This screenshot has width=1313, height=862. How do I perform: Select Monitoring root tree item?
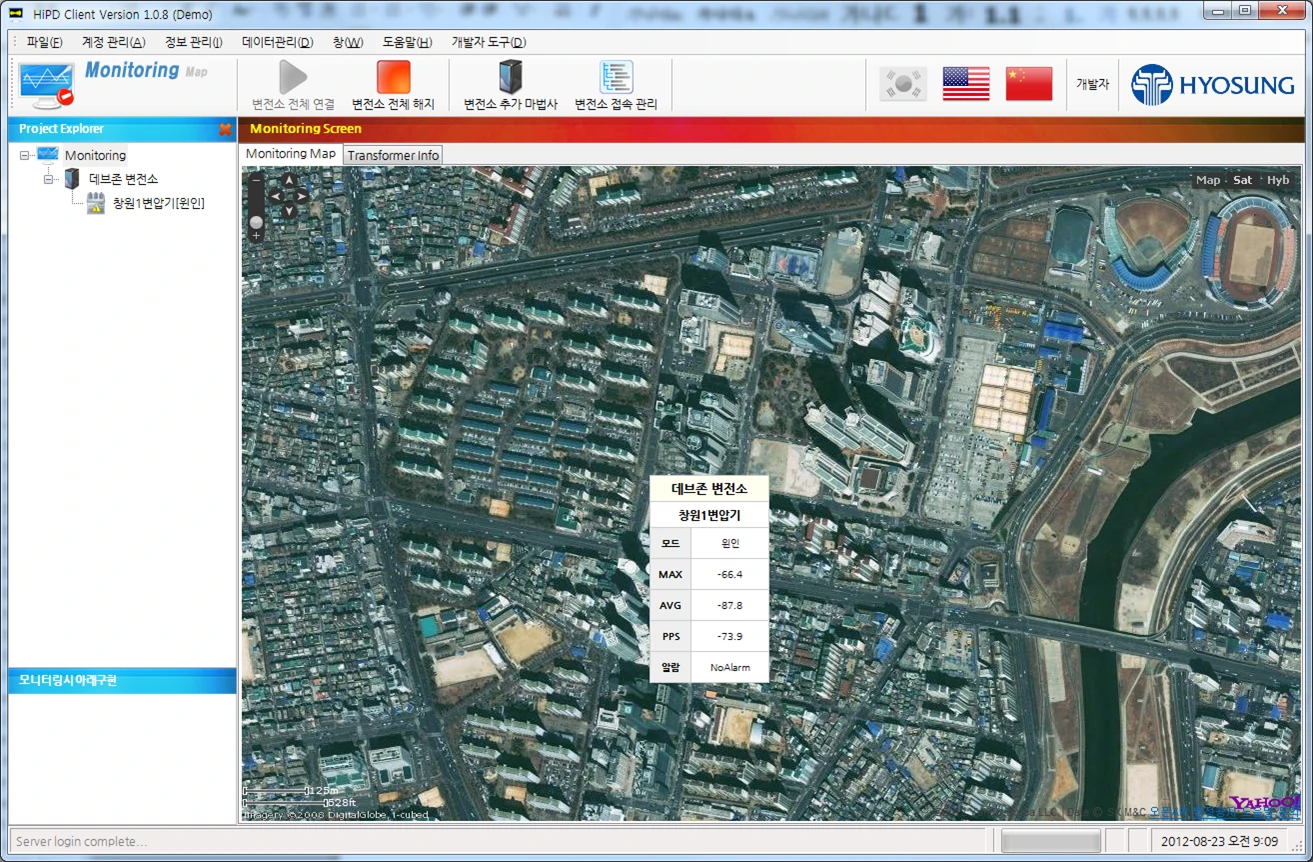coord(95,155)
